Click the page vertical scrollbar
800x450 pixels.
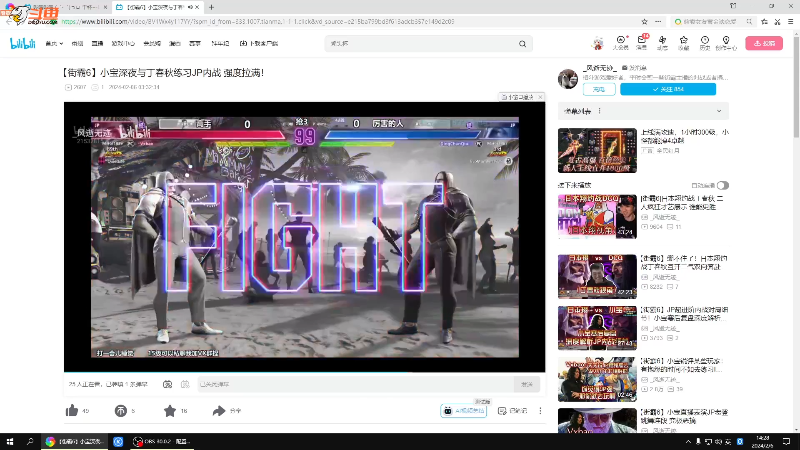796,87
